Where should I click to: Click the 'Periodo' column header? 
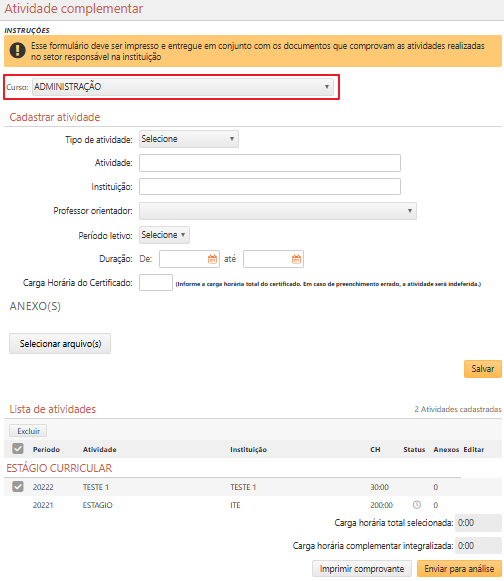tap(46, 449)
